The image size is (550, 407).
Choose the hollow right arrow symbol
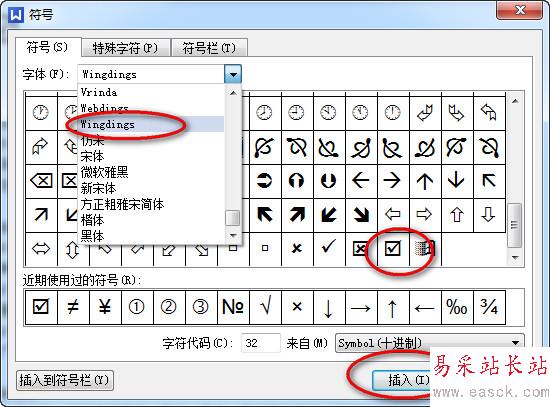click(424, 215)
